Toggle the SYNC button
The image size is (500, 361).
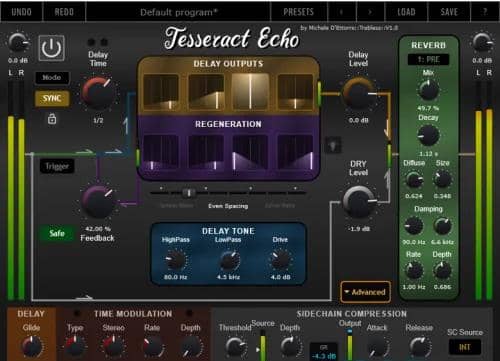(x=52, y=98)
